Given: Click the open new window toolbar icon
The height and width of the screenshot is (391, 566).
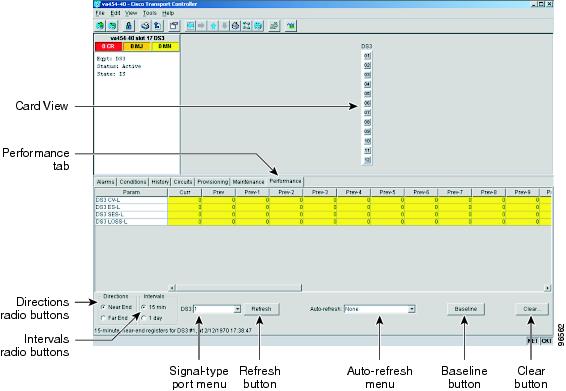Looking at the screenshot, I should [174, 26].
